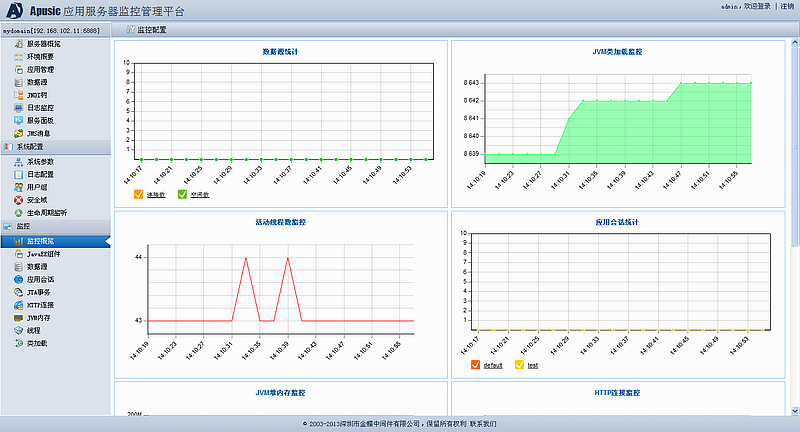Image resolution: width=800 pixels, height=432 pixels.
Task: Open 系统参数 under 系统配置
Action: coord(40,162)
